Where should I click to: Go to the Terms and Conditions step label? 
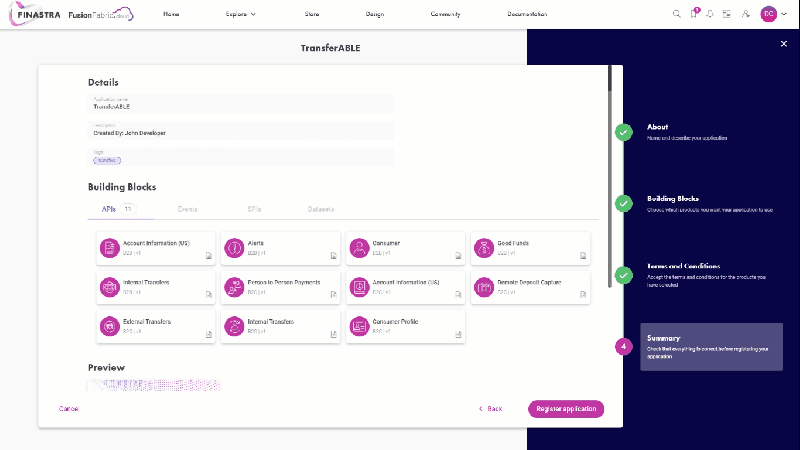tap(683, 266)
